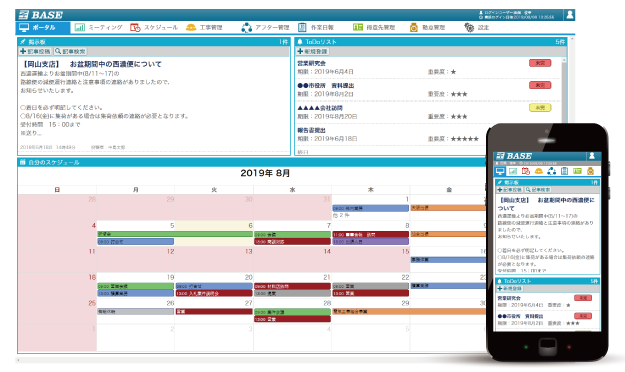Tap the blue recycle-arrows icon on the phone
This screenshot has width=625, height=372.
coord(551,171)
